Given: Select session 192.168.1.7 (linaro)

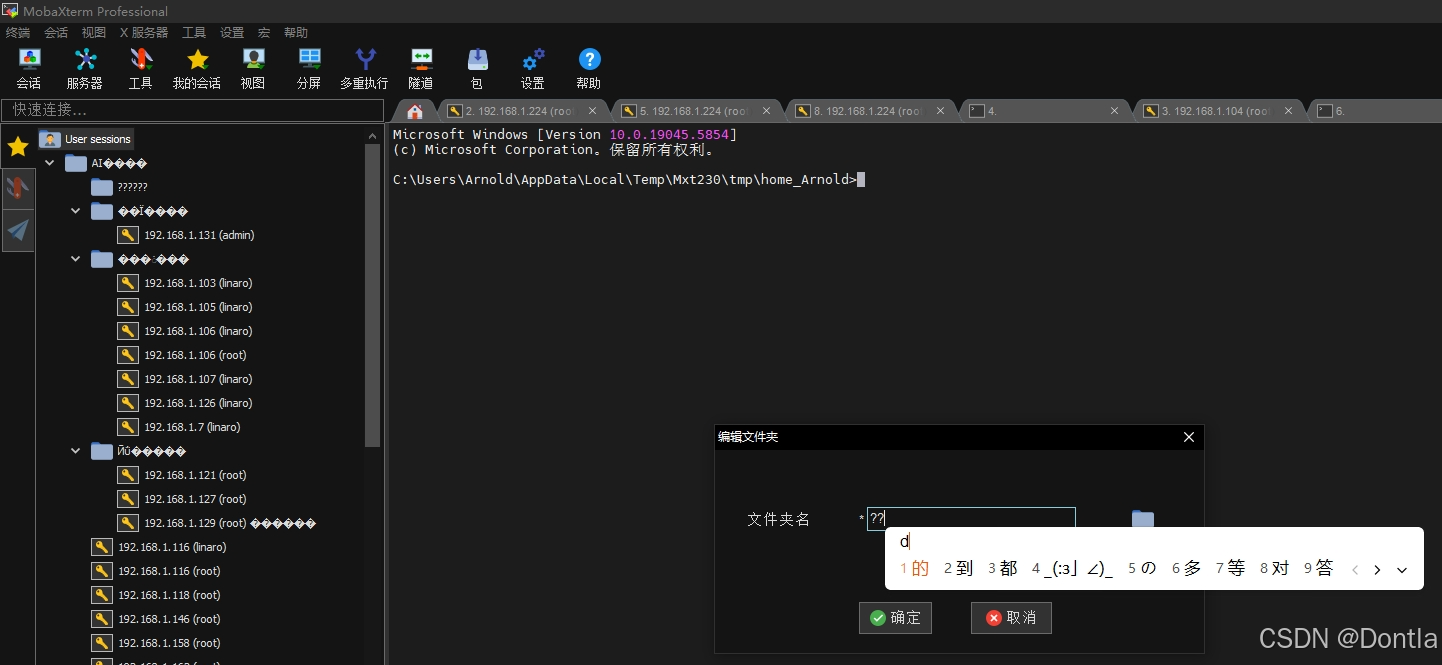Looking at the screenshot, I should pos(179,427).
